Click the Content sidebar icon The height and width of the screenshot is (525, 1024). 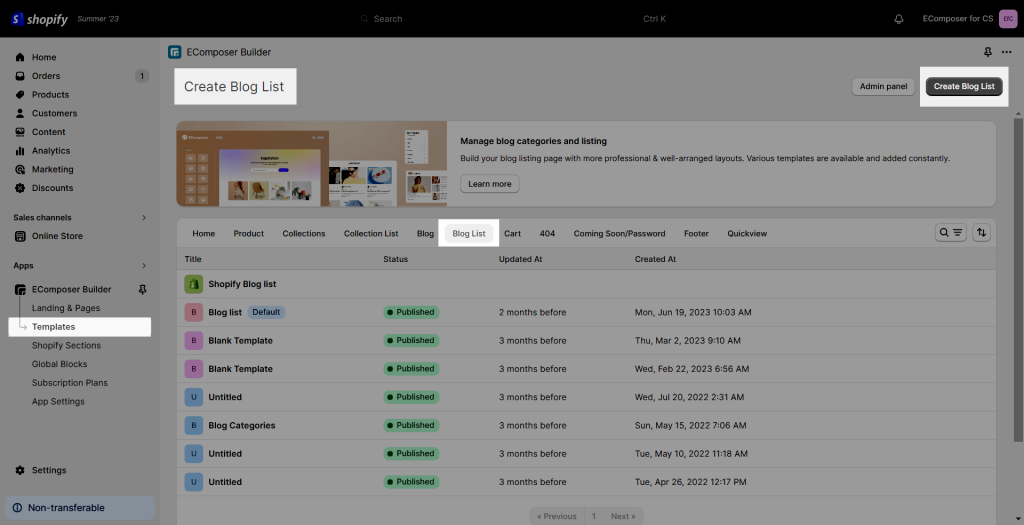pos(20,132)
